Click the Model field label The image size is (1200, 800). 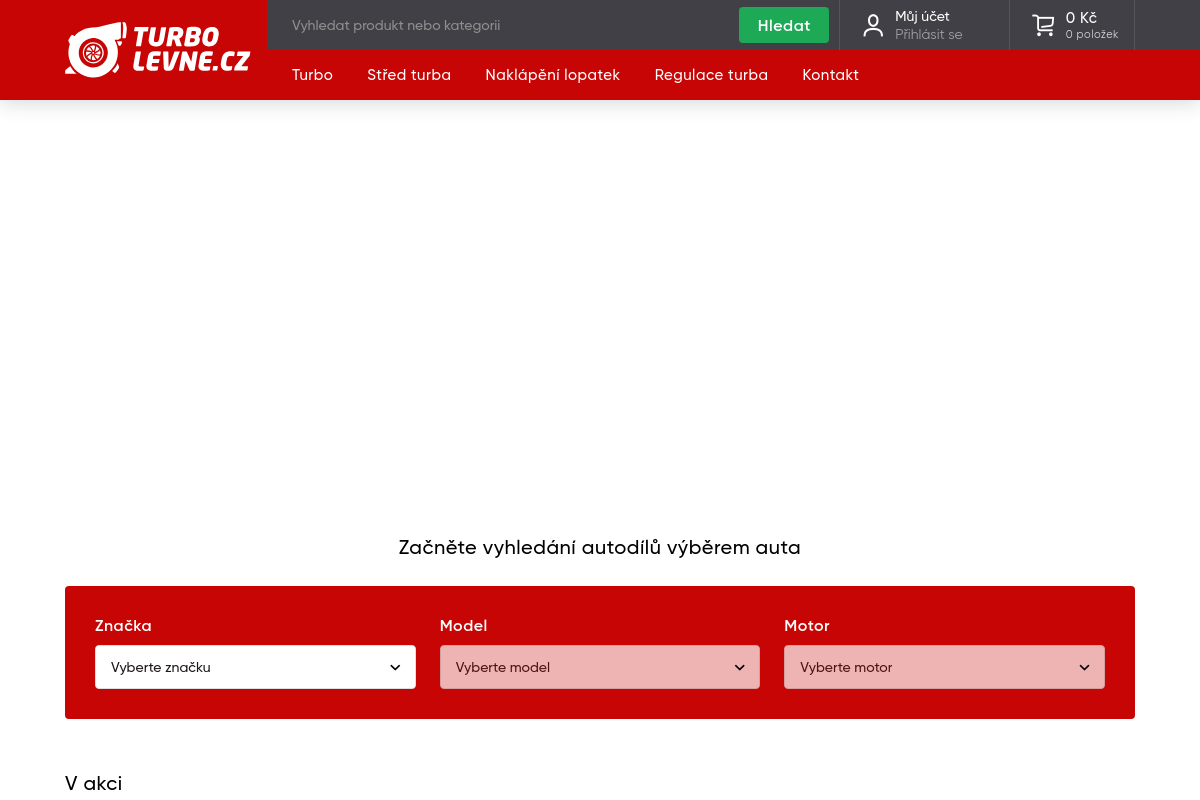463,626
